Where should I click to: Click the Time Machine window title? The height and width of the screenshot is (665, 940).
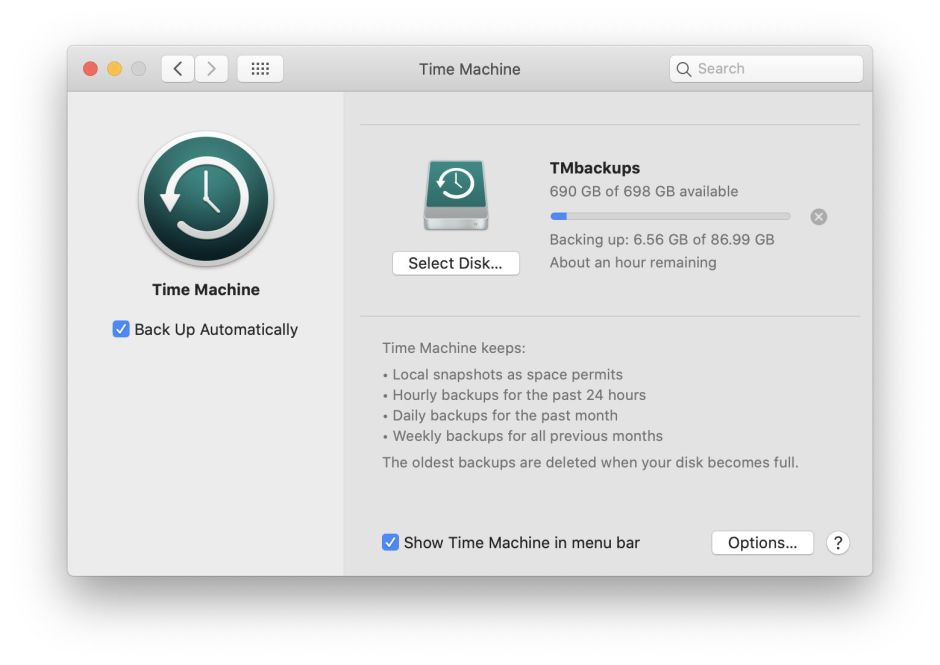(x=469, y=69)
